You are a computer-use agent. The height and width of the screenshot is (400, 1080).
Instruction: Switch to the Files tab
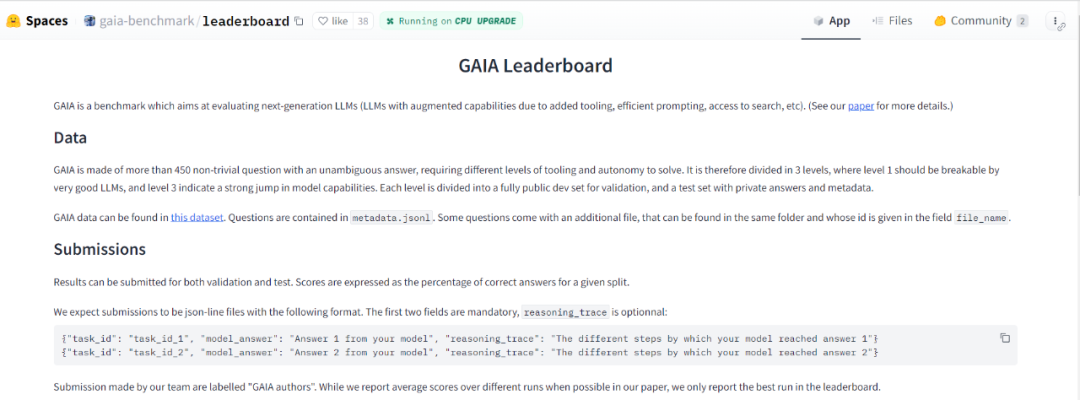pos(892,21)
